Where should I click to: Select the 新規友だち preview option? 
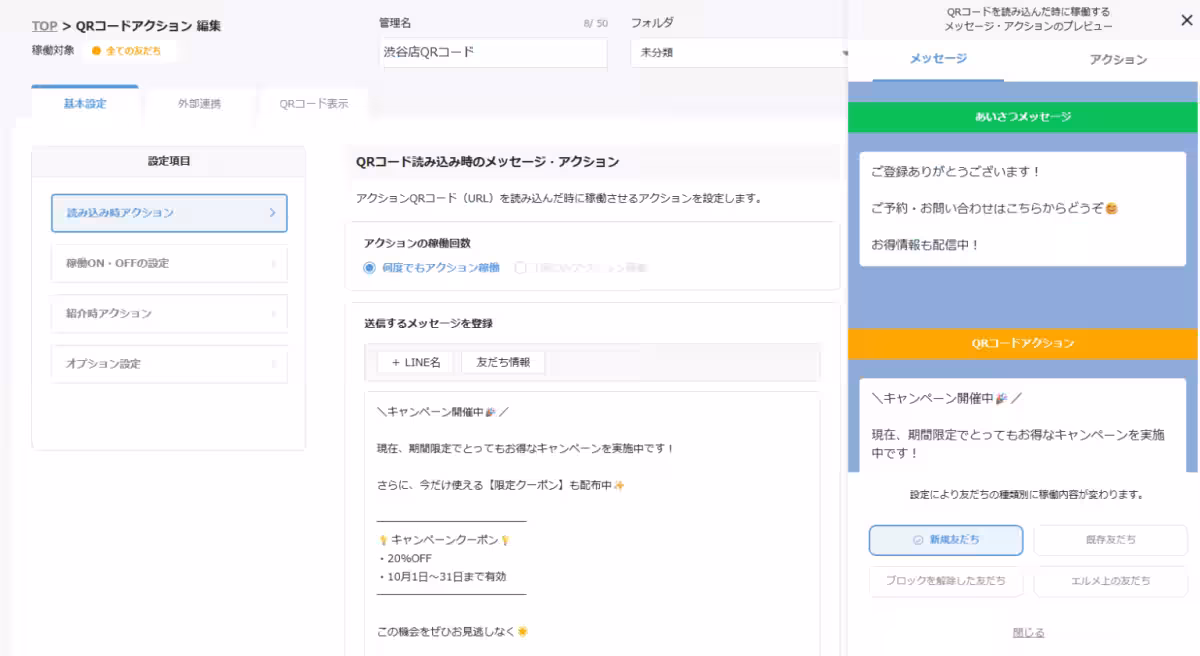tap(944, 540)
